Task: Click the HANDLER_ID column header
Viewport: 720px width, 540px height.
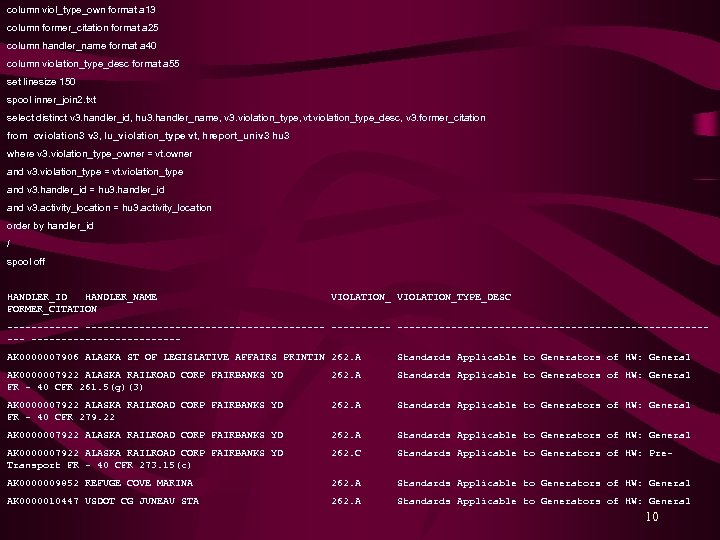Action: [x=37, y=297]
